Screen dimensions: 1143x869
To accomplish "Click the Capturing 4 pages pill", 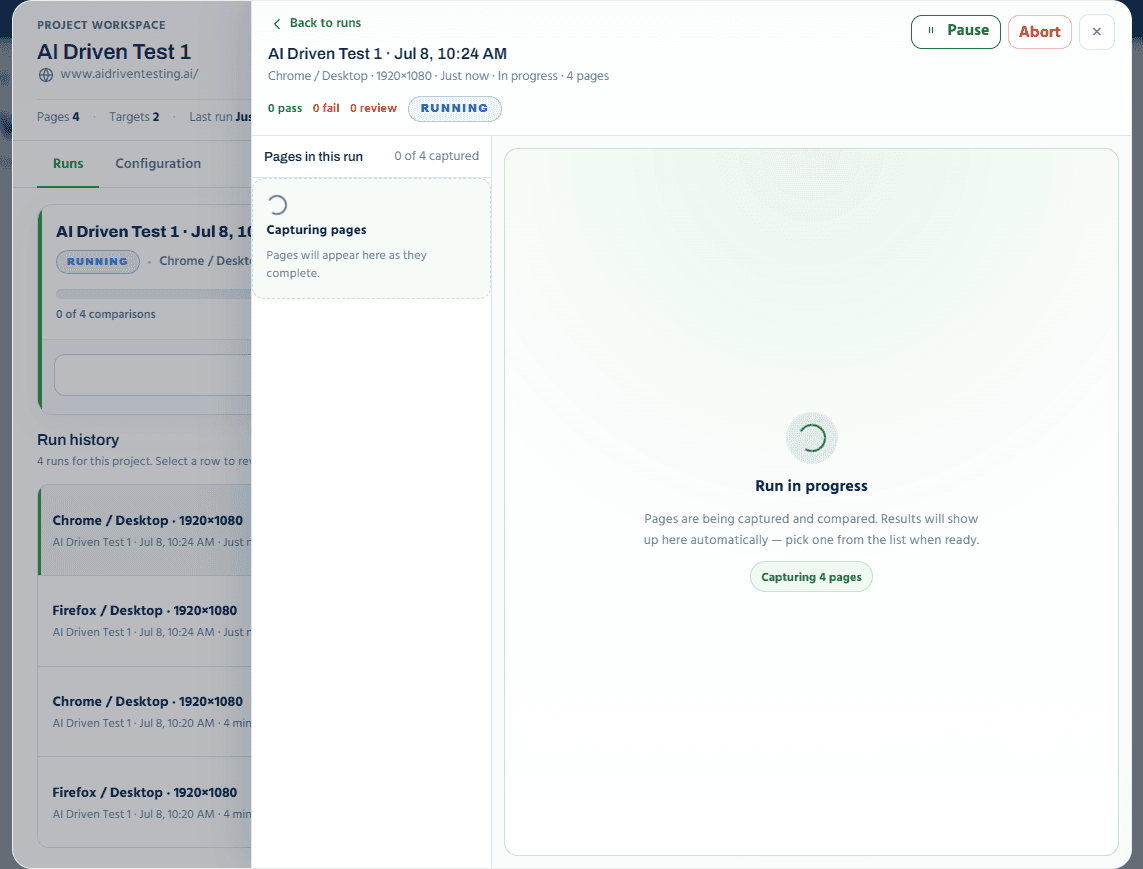I will point(811,577).
